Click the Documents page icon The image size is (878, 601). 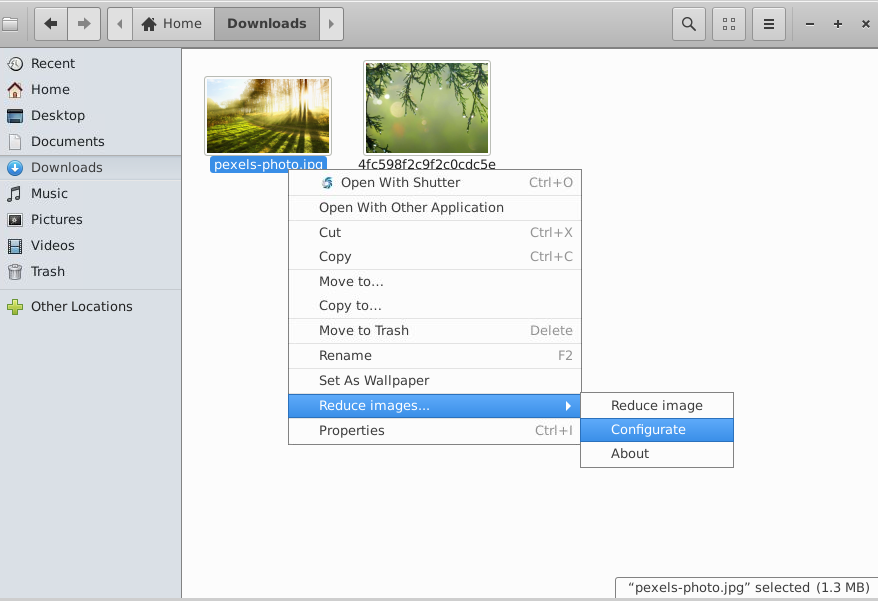pos(15,142)
